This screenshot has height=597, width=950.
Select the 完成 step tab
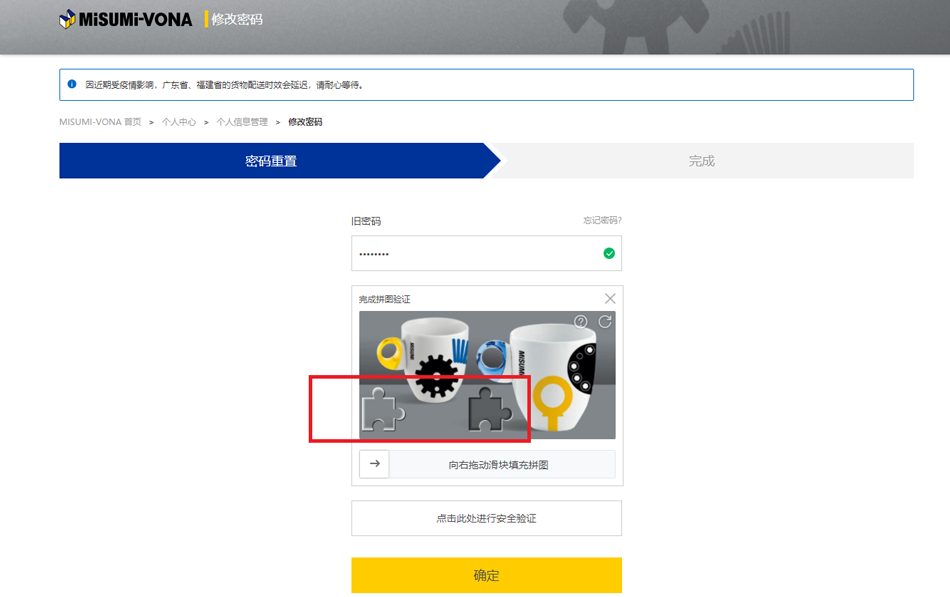tap(701, 161)
